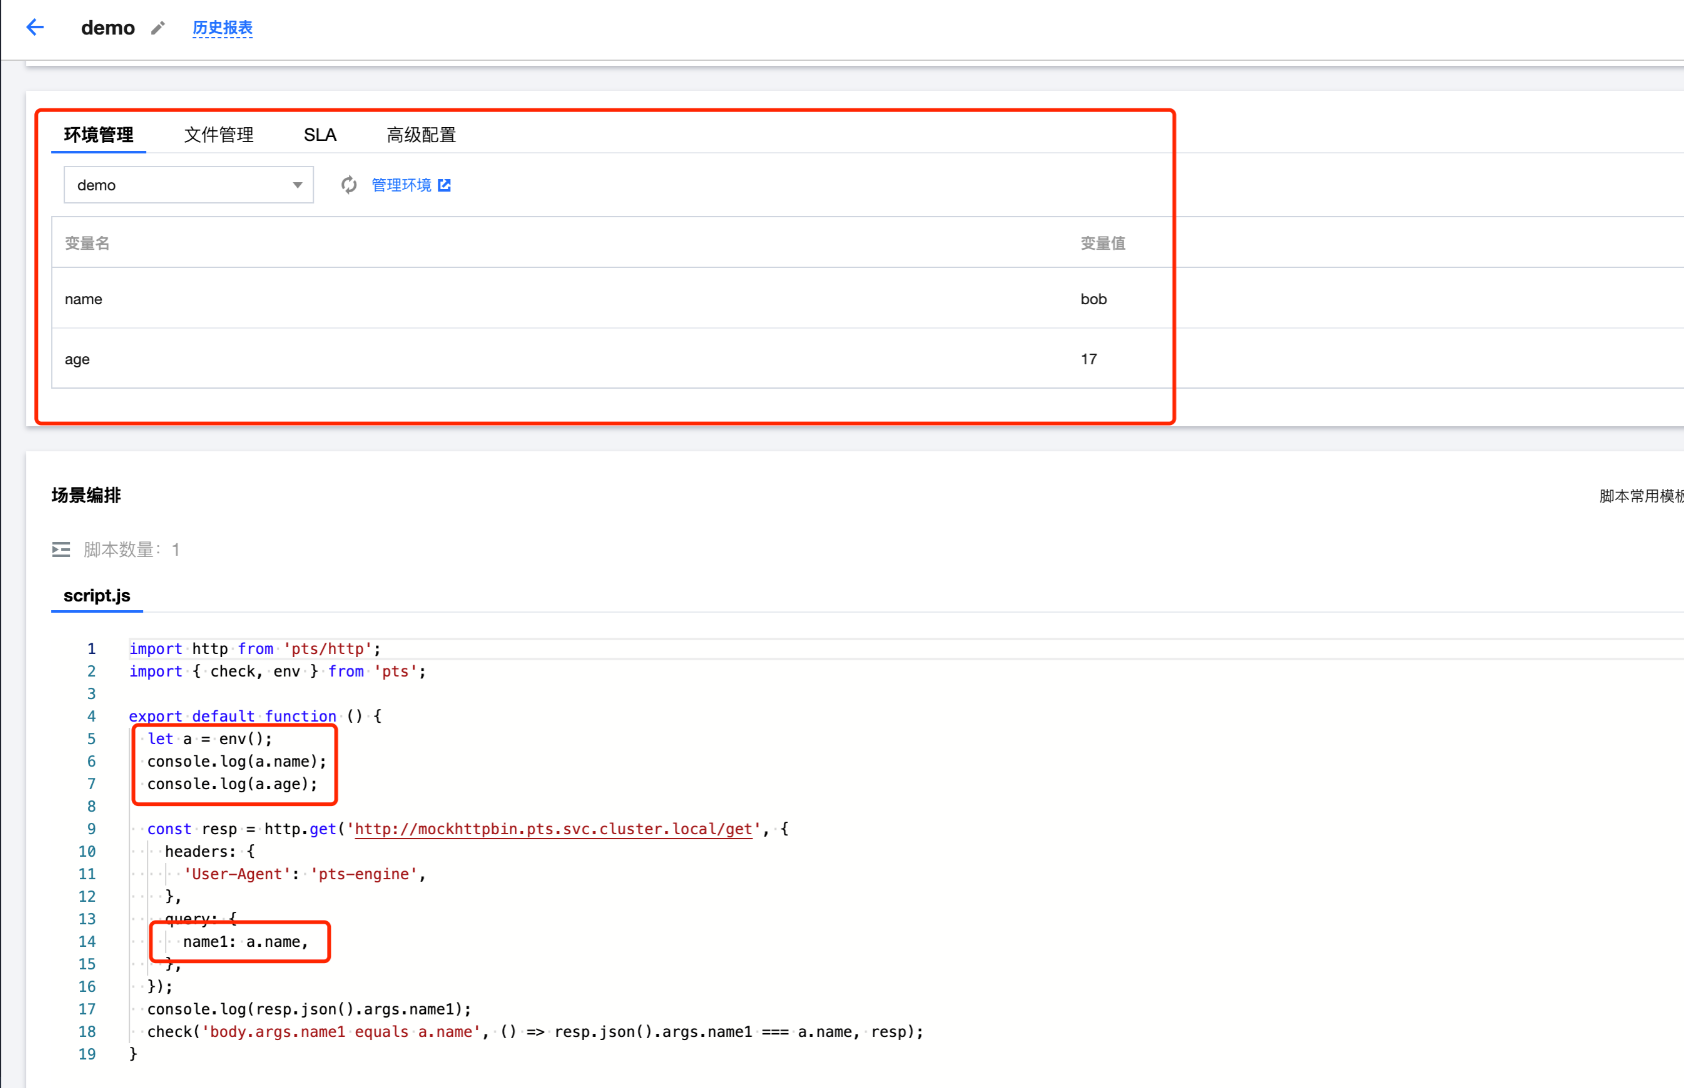1684x1088 pixels.
Task: Open the 脚本常用模板 script templates button
Action: pyautogui.click(x=1640, y=496)
